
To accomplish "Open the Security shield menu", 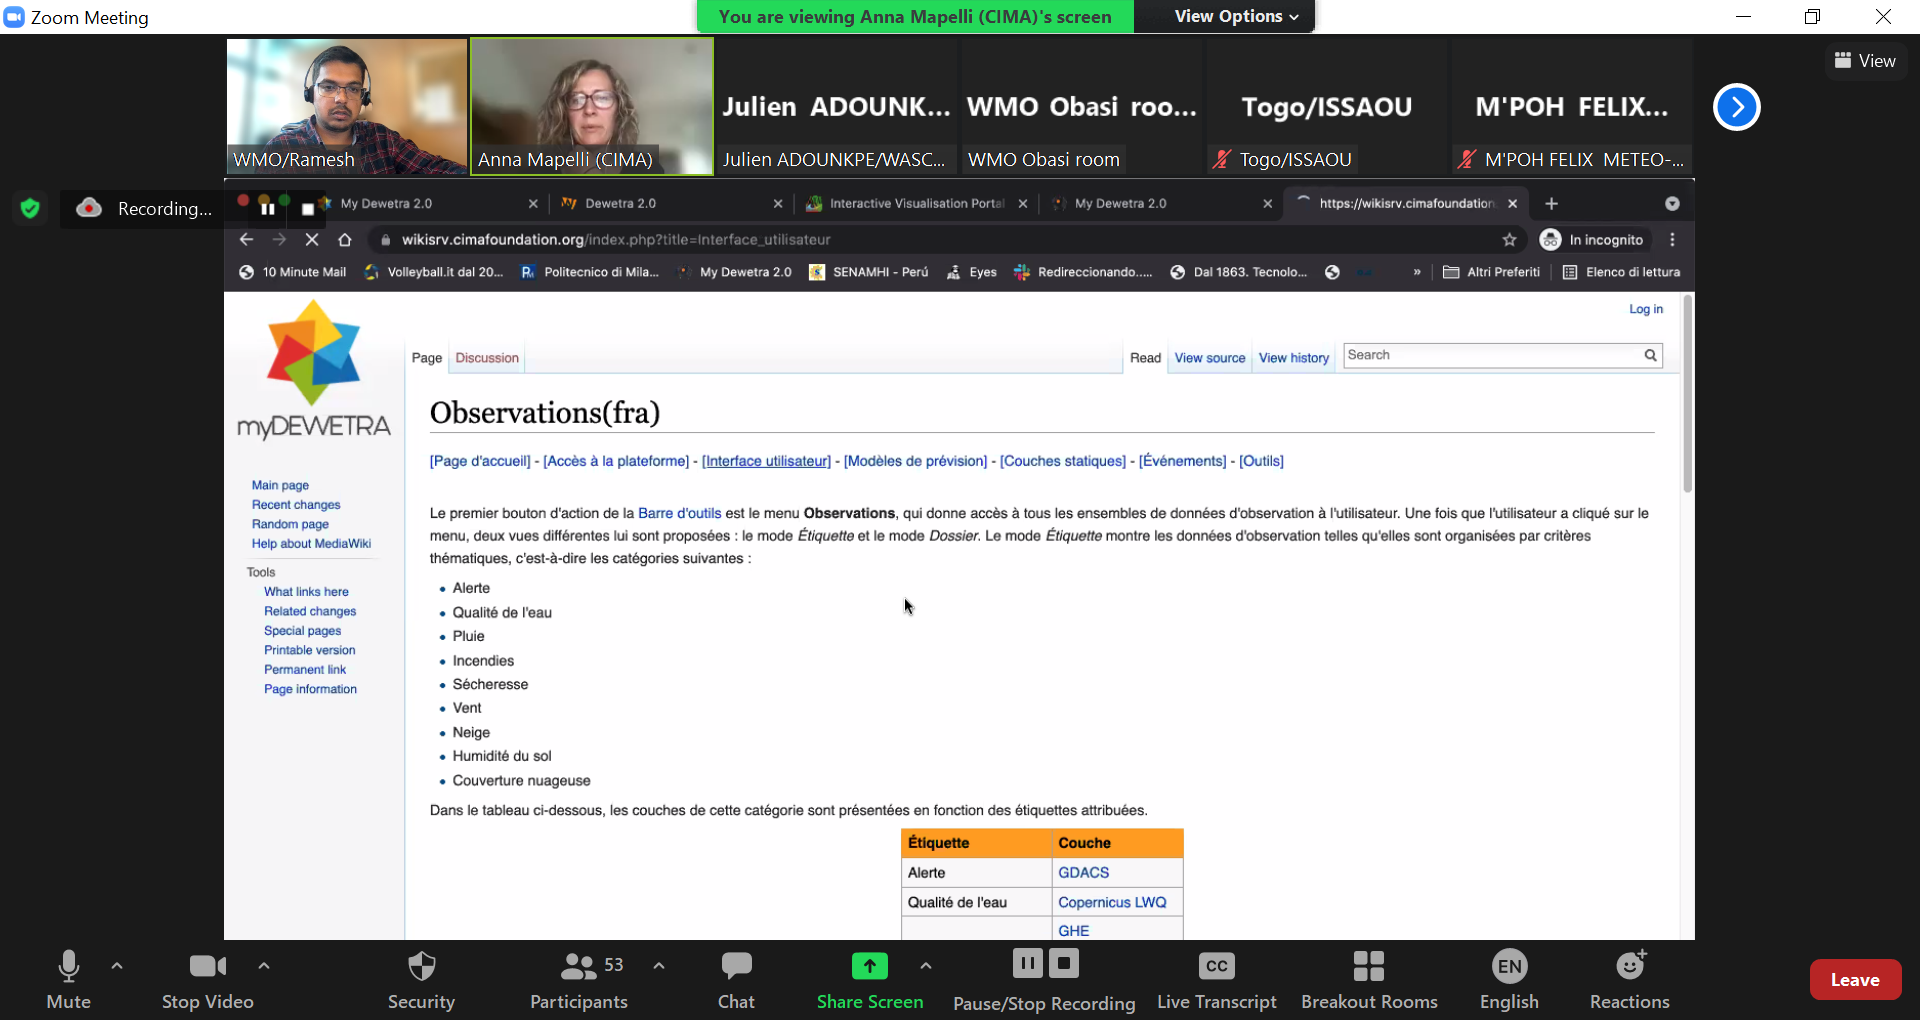I will (421, 980).
